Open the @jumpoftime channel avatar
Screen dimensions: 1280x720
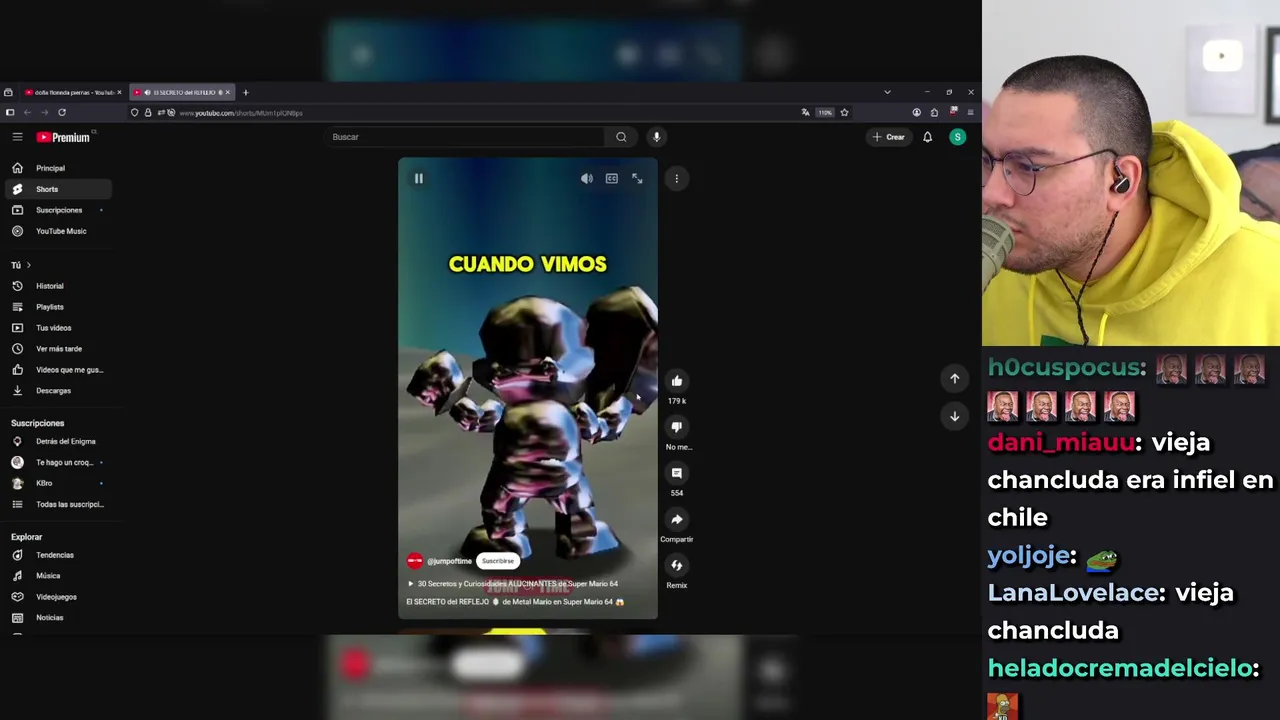(415, 561)
